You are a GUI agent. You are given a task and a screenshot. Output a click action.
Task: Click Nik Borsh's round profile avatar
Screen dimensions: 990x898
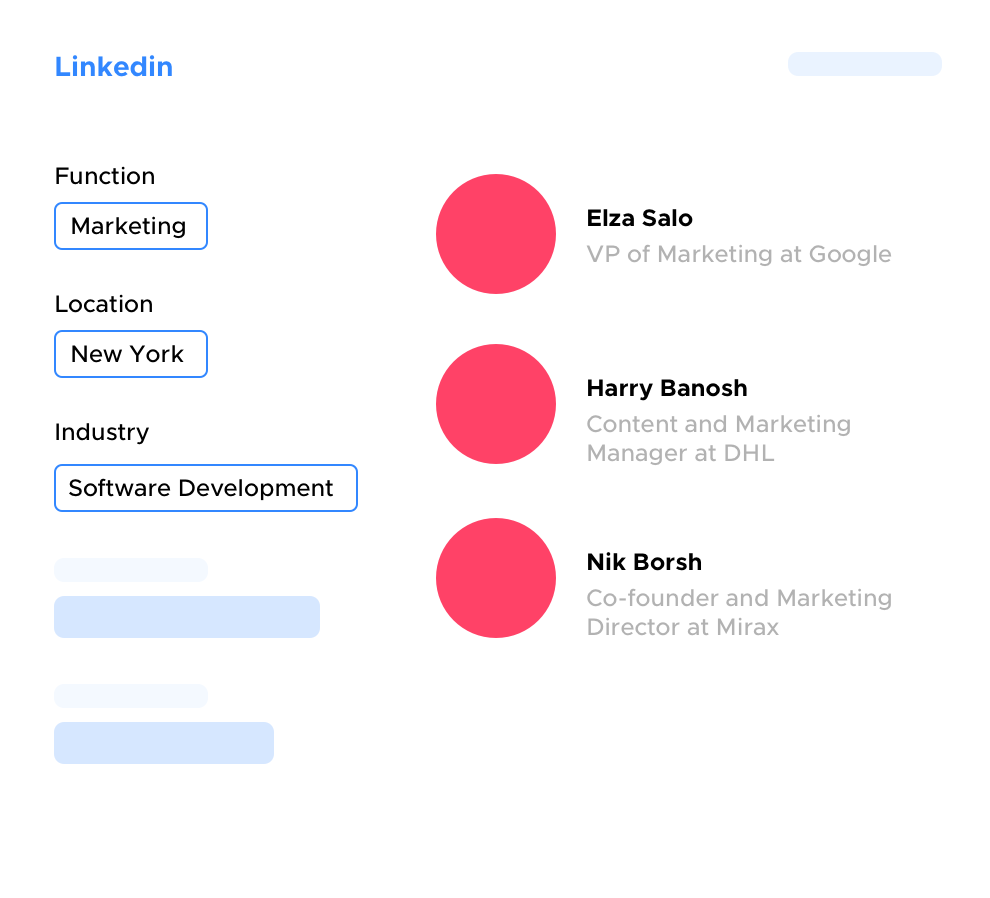[x=496, y=578]
